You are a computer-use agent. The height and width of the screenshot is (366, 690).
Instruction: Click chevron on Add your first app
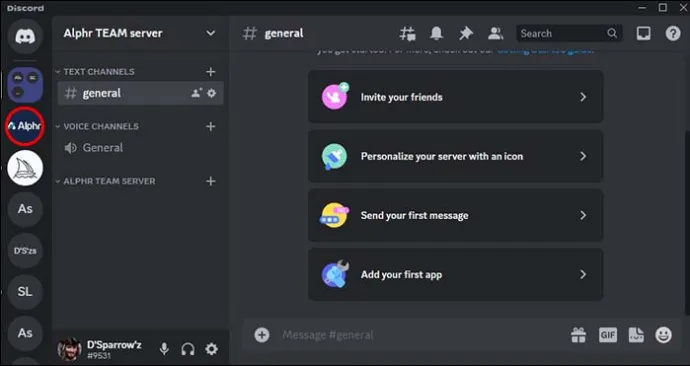583,274
